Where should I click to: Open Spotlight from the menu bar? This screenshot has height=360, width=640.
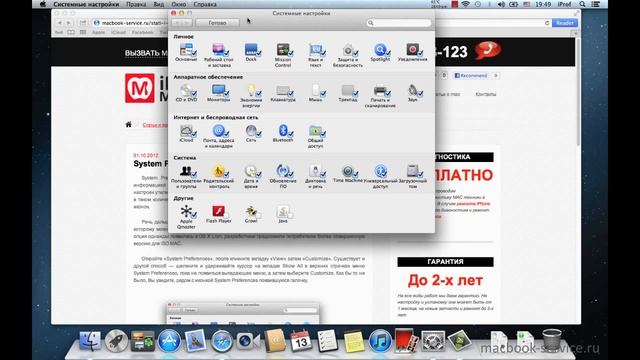582,4
